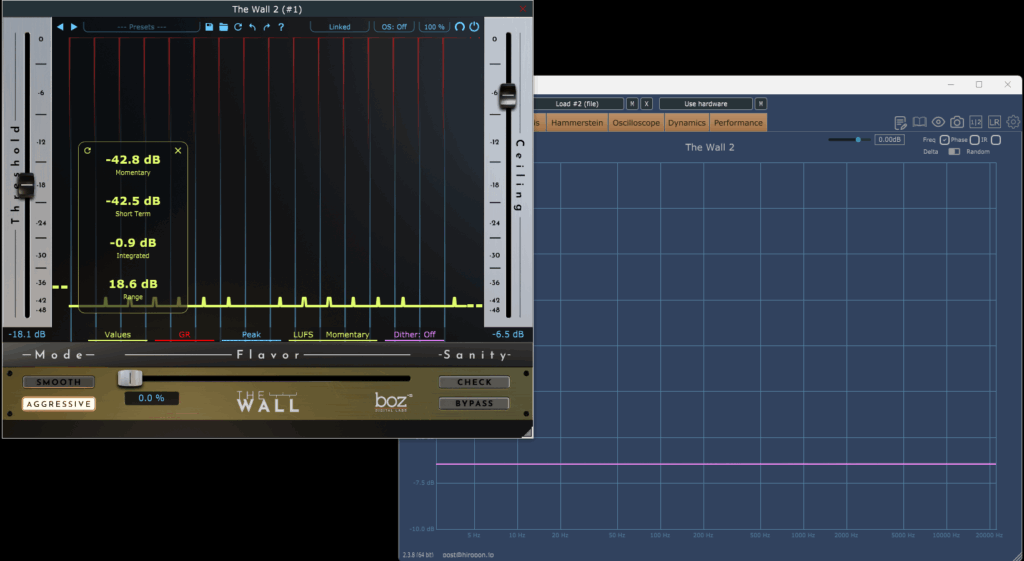Click the -6.5 dB ceiling value readout

pyautogui.click(x=507, y=334)
